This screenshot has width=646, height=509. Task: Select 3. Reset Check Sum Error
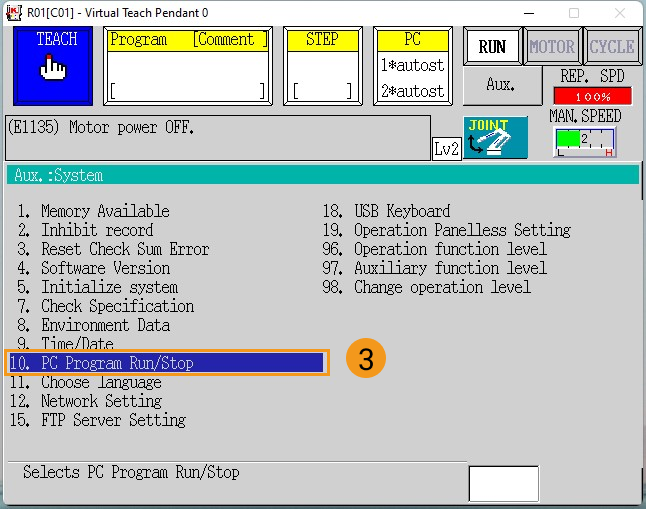click(x=113, y=249)
